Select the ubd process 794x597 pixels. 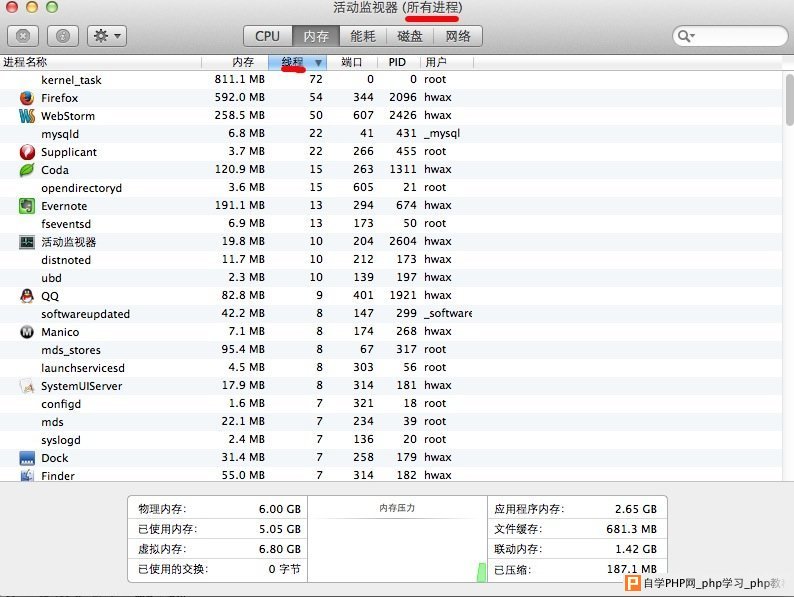click(x=391, y=278)
